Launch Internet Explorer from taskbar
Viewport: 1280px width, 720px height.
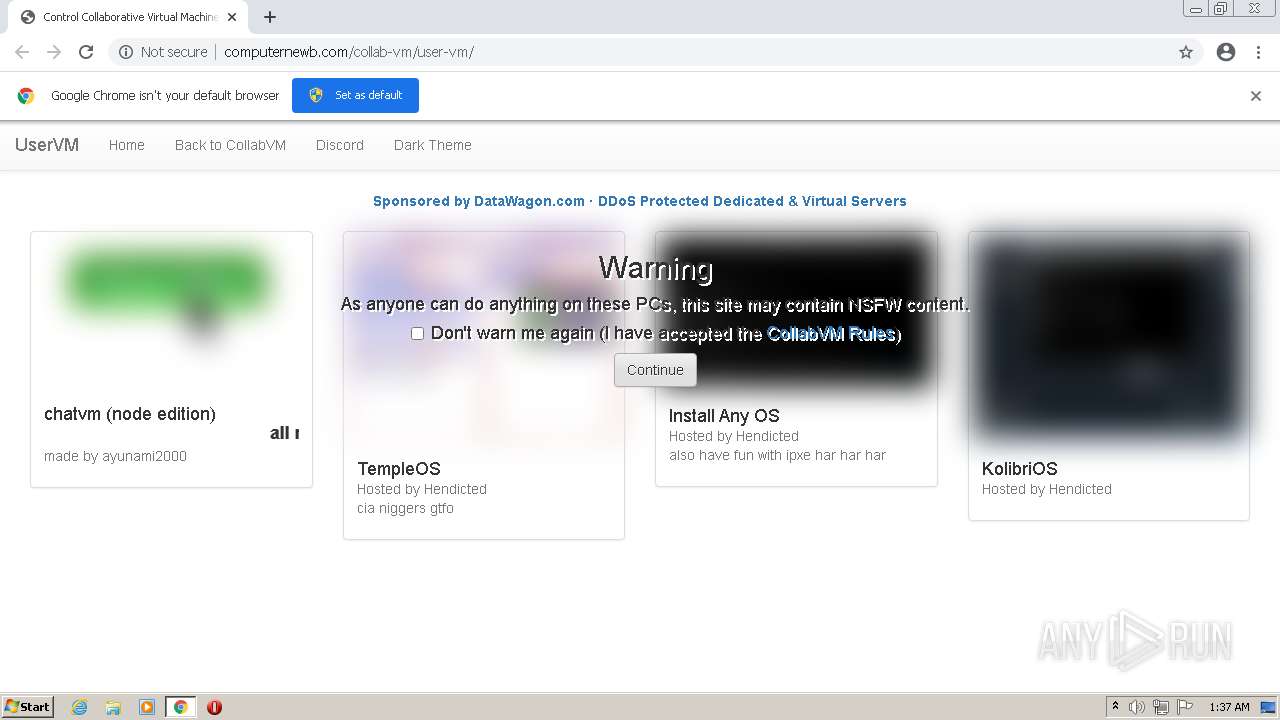(80, 707)
